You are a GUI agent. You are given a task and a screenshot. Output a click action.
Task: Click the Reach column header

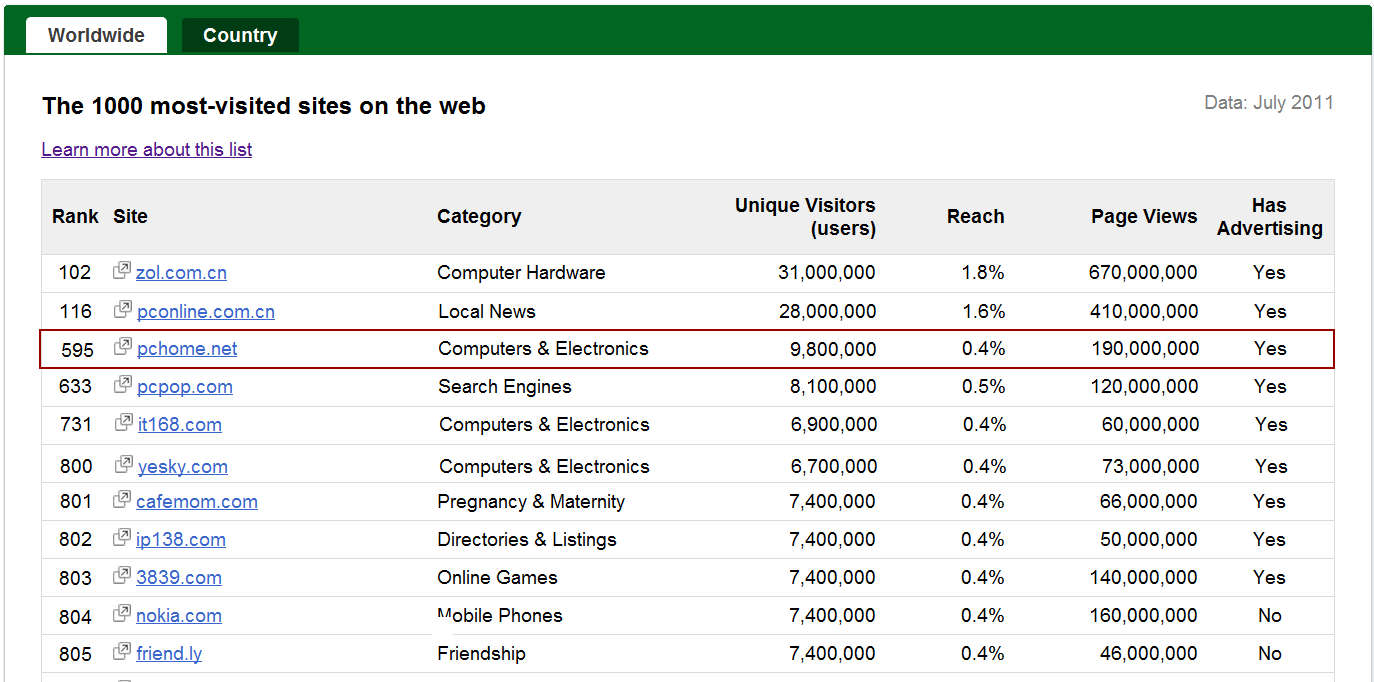[x=976, y=217]
